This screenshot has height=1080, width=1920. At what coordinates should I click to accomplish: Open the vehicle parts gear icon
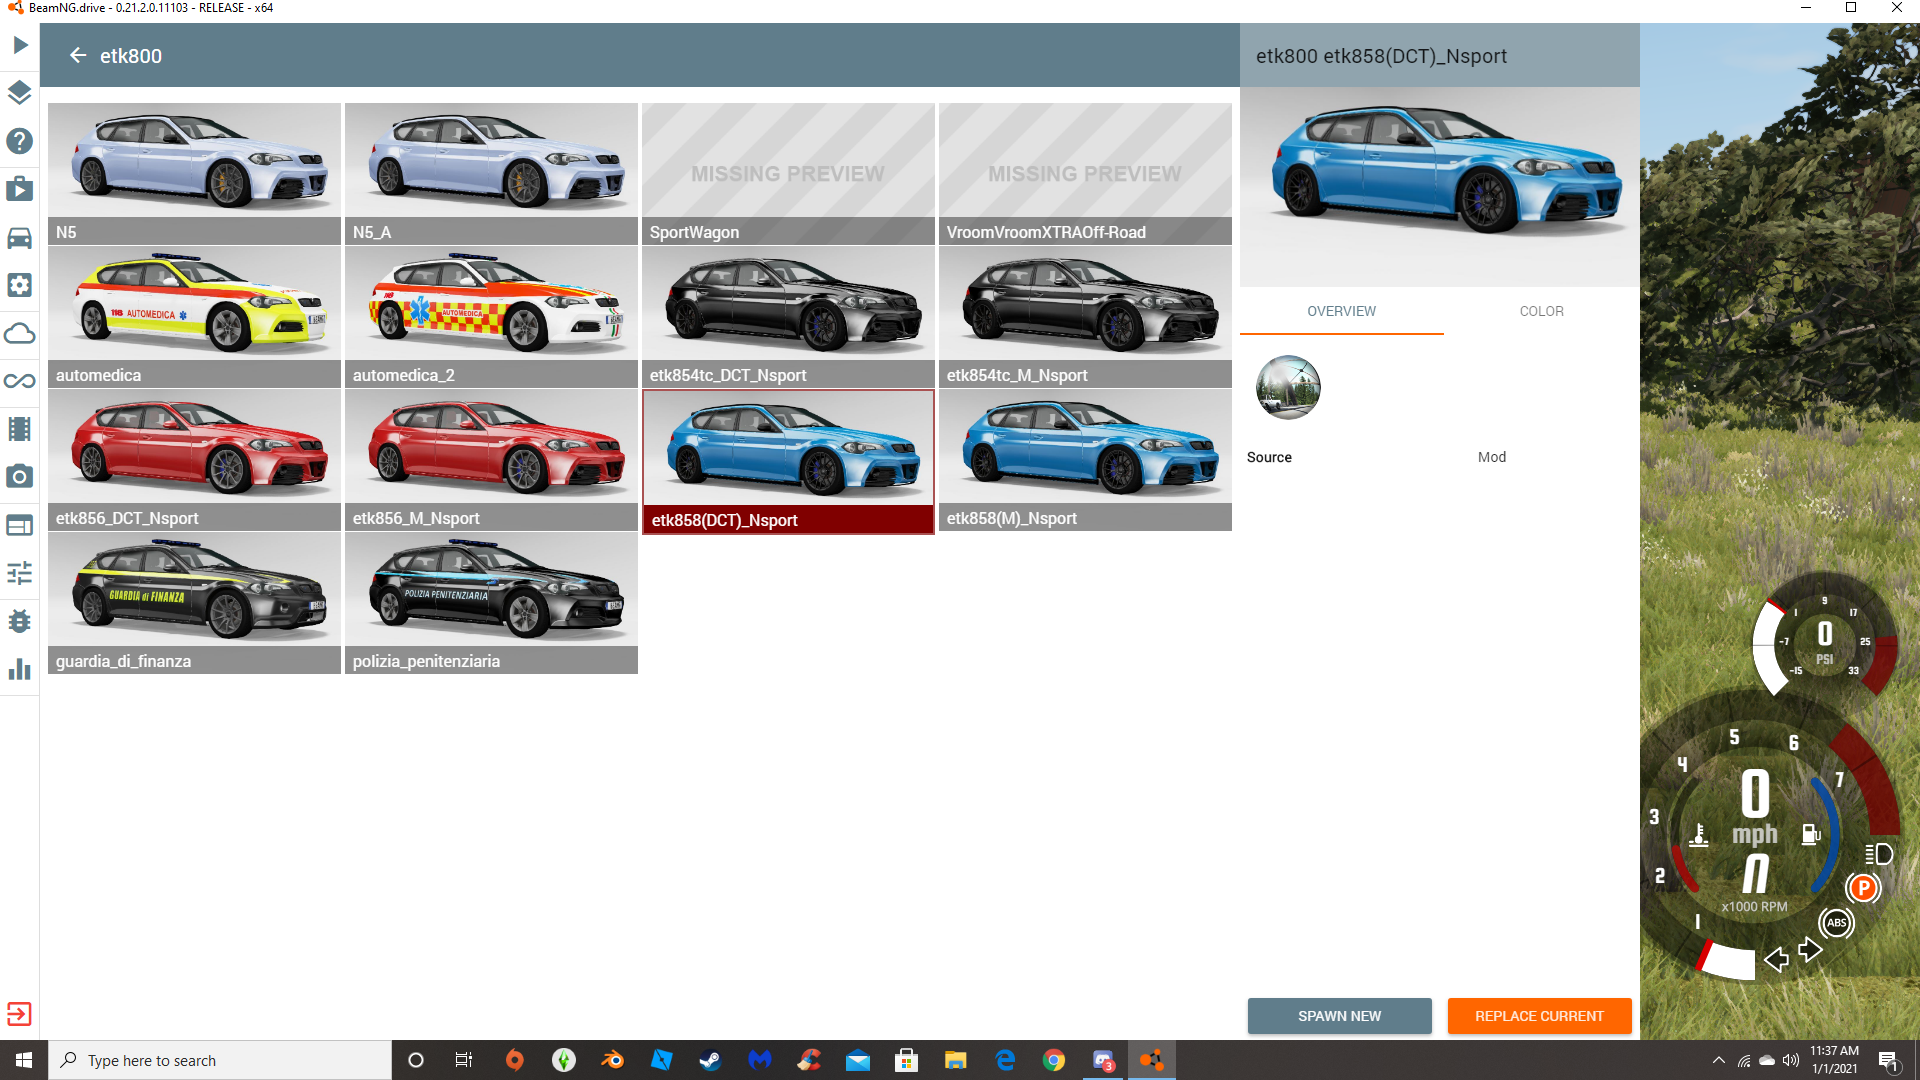[20, 285]
